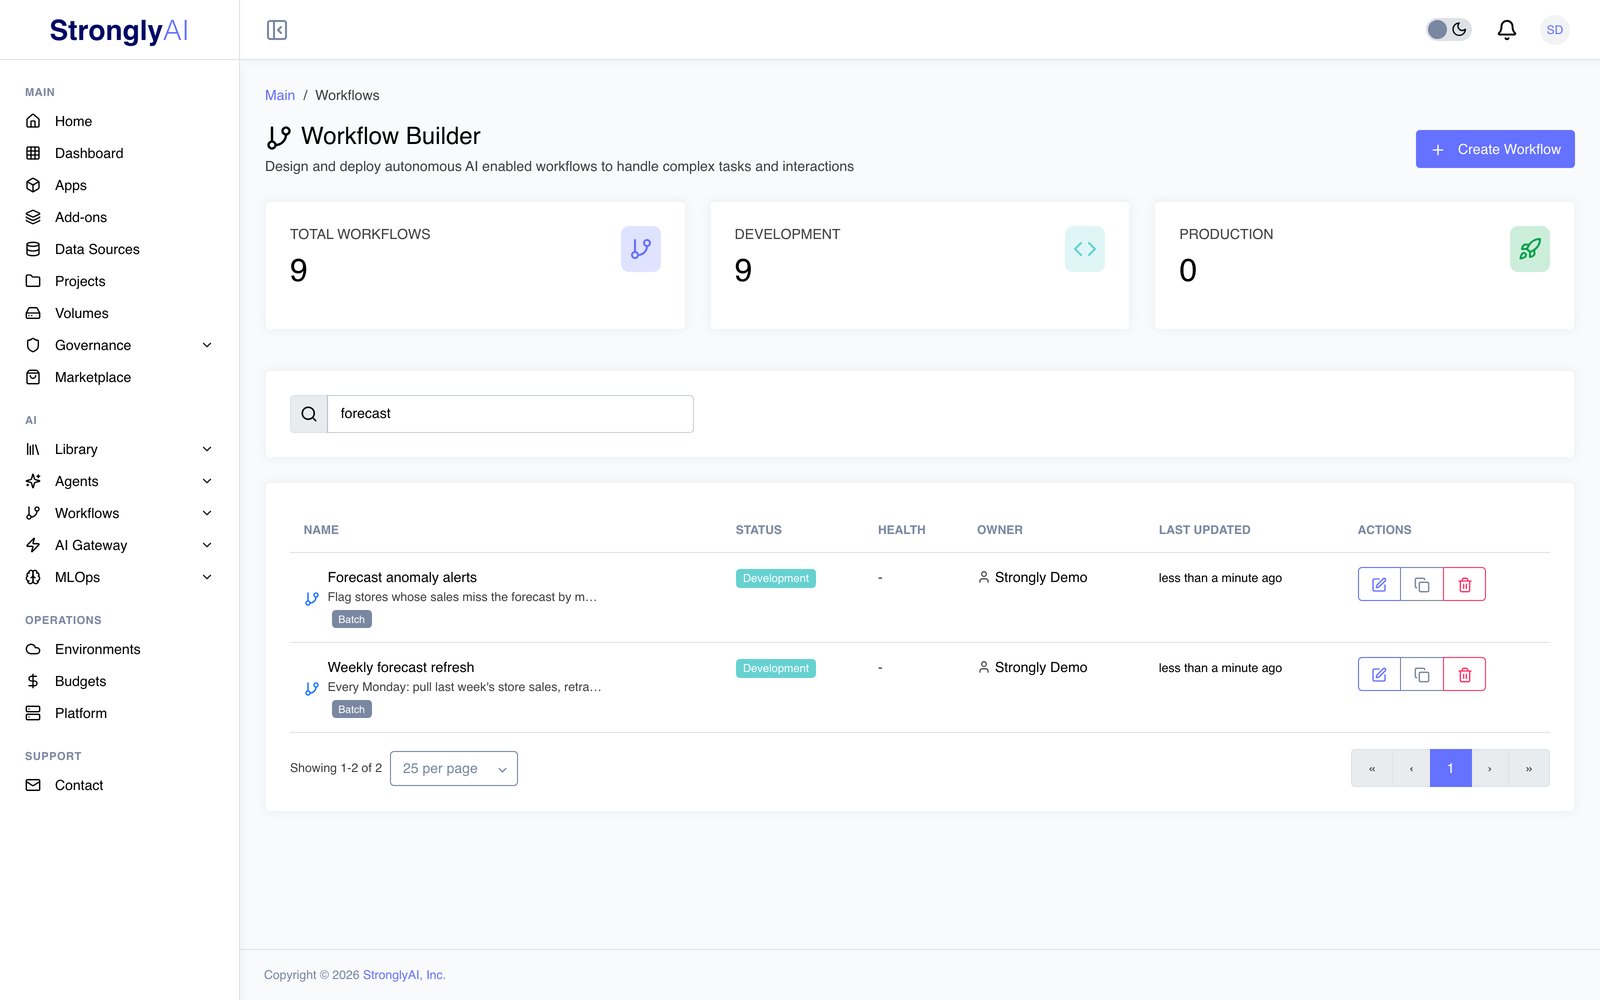
Task: Click the Data Sources database icon
Action: pyautogui.click(x=33, y=249)
